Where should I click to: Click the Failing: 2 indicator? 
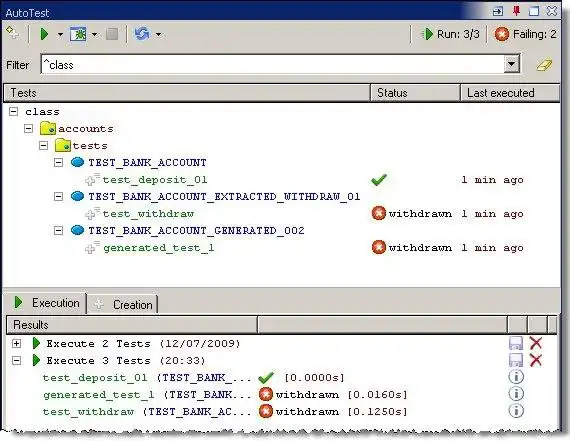coord(525,34)
